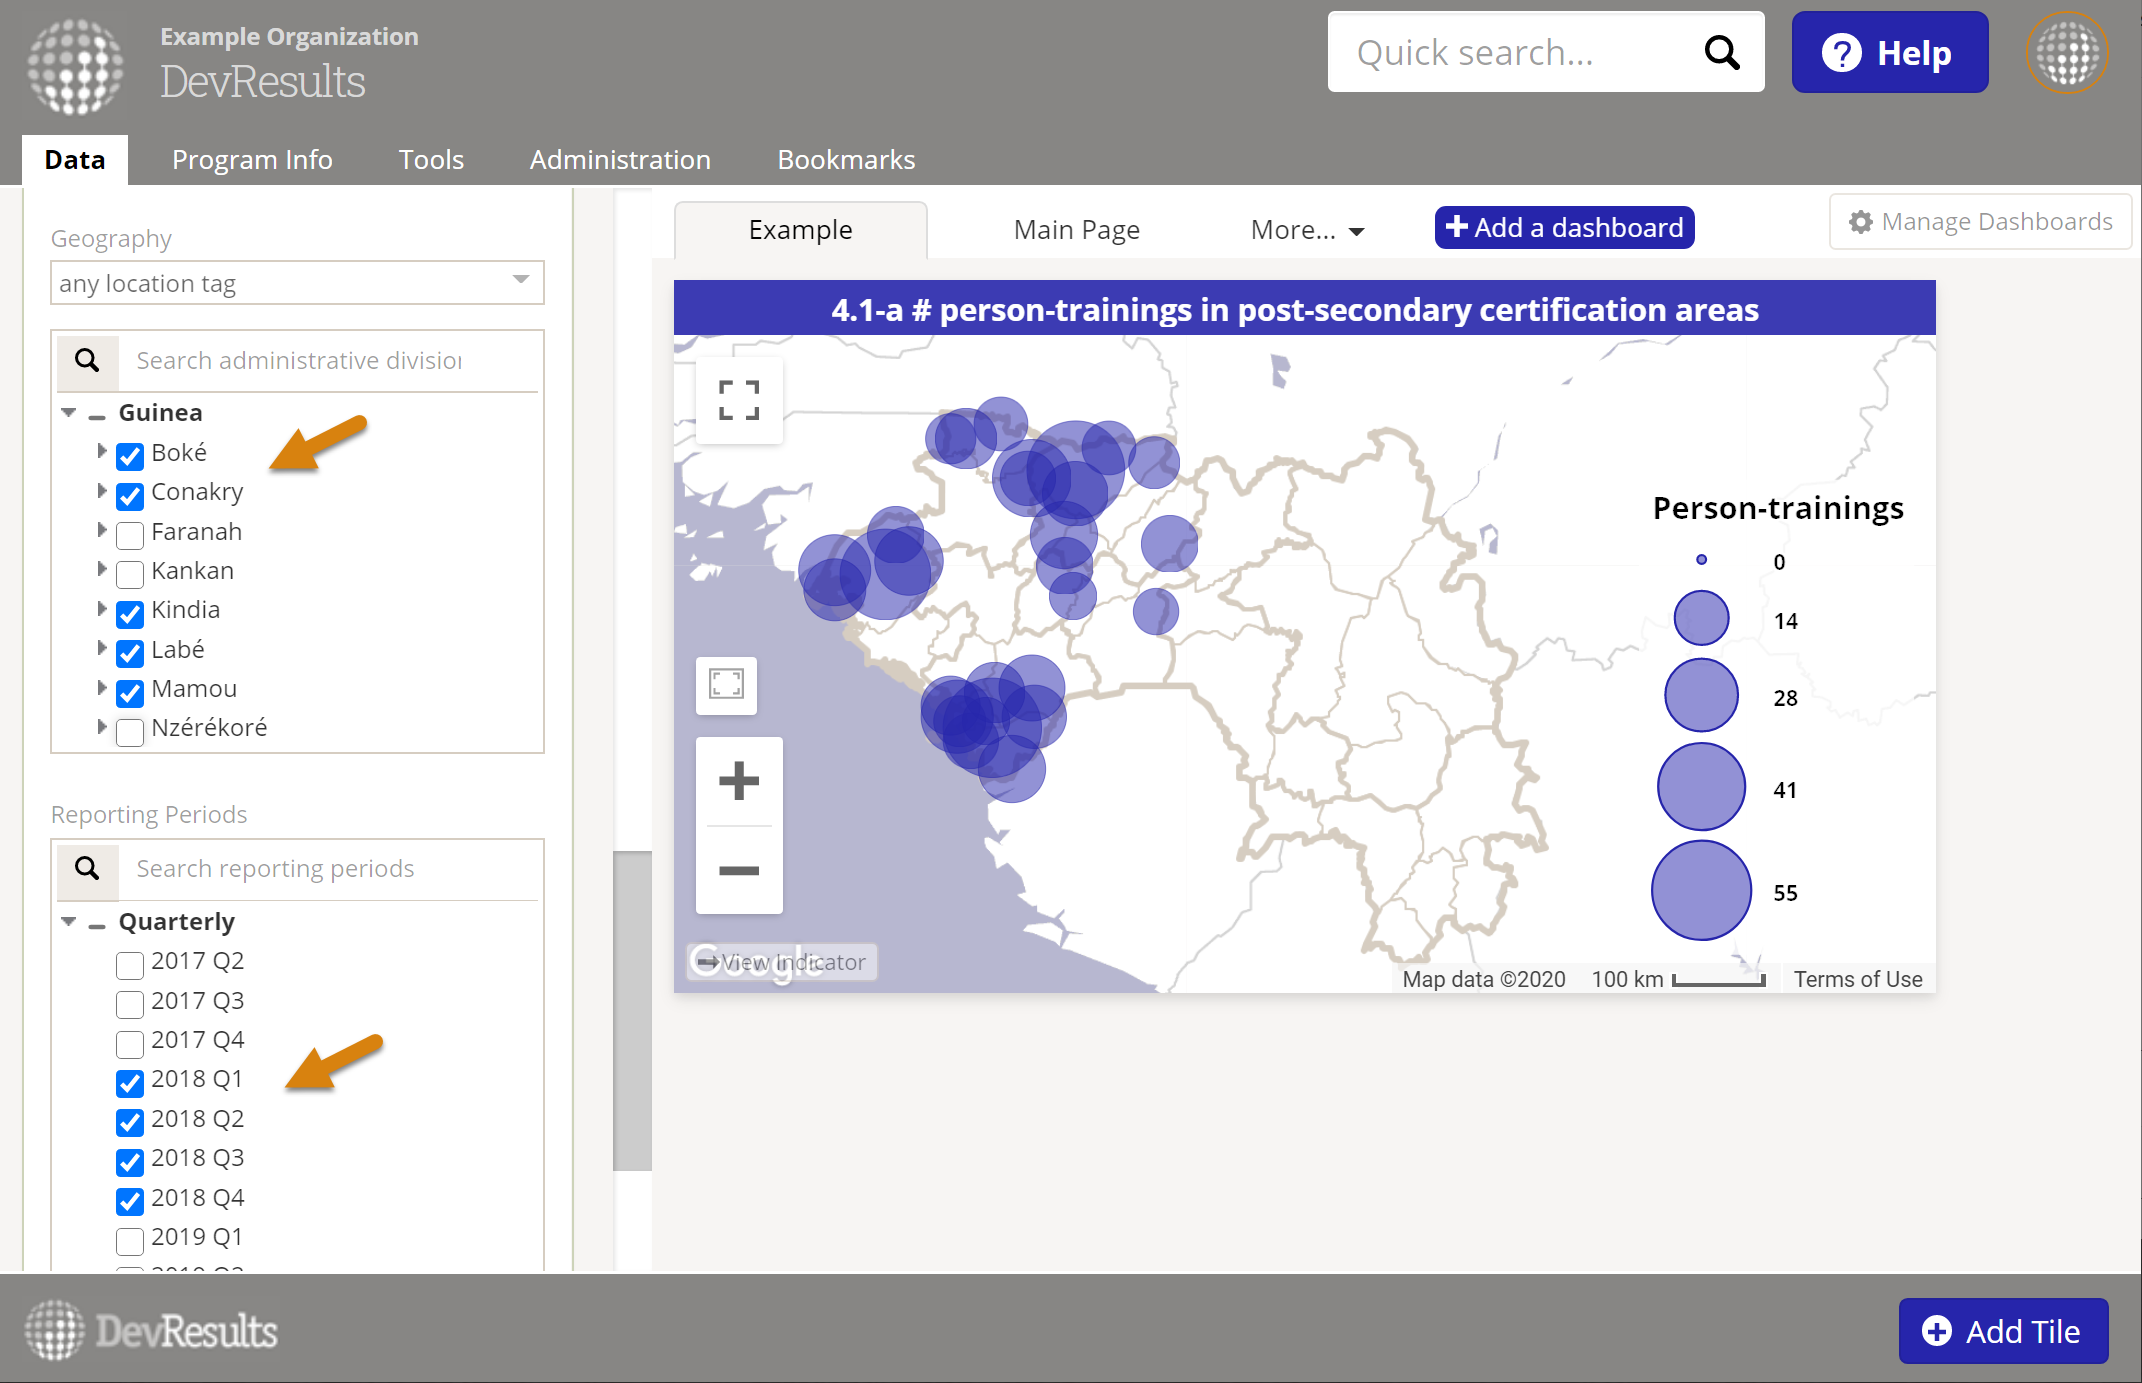Screen dimensions: 2142x1383
Task: Click the quick search magnifier icon
Action: [1721, 52]
